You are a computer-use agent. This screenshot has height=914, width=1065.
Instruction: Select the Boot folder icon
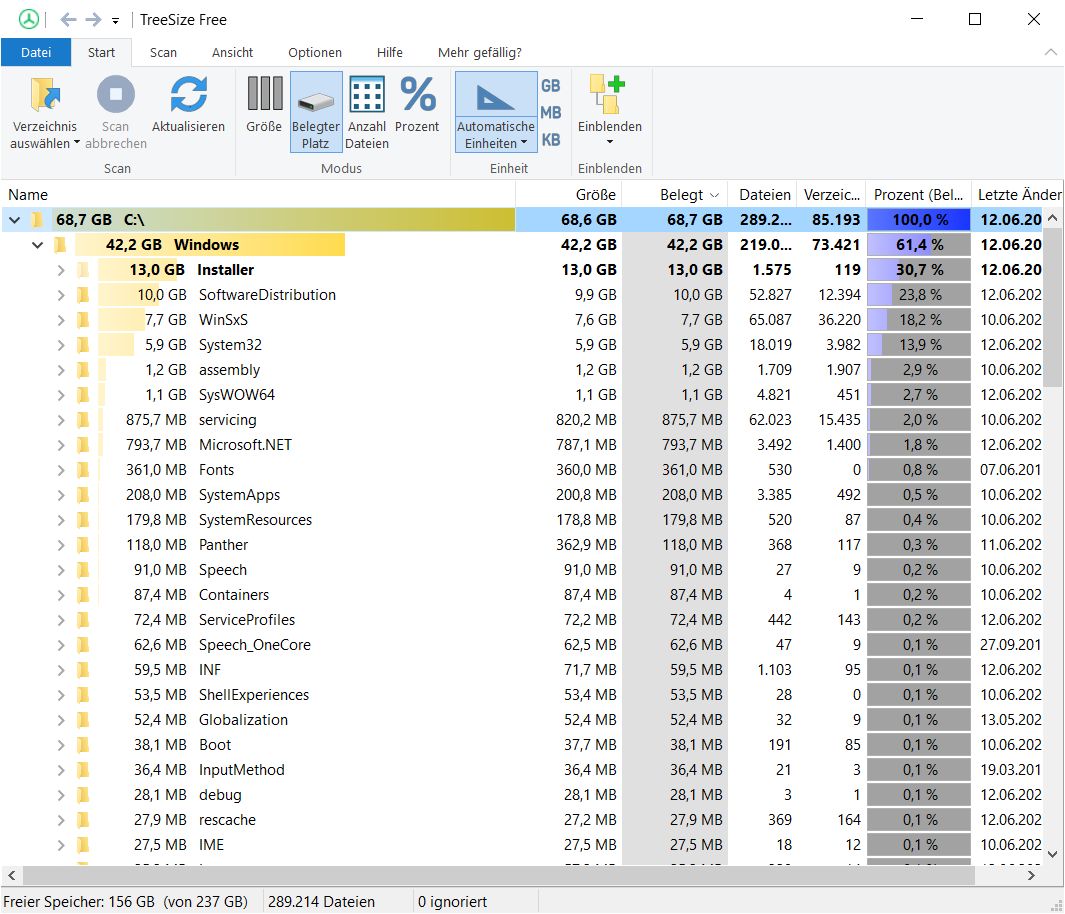click(83, 745)
